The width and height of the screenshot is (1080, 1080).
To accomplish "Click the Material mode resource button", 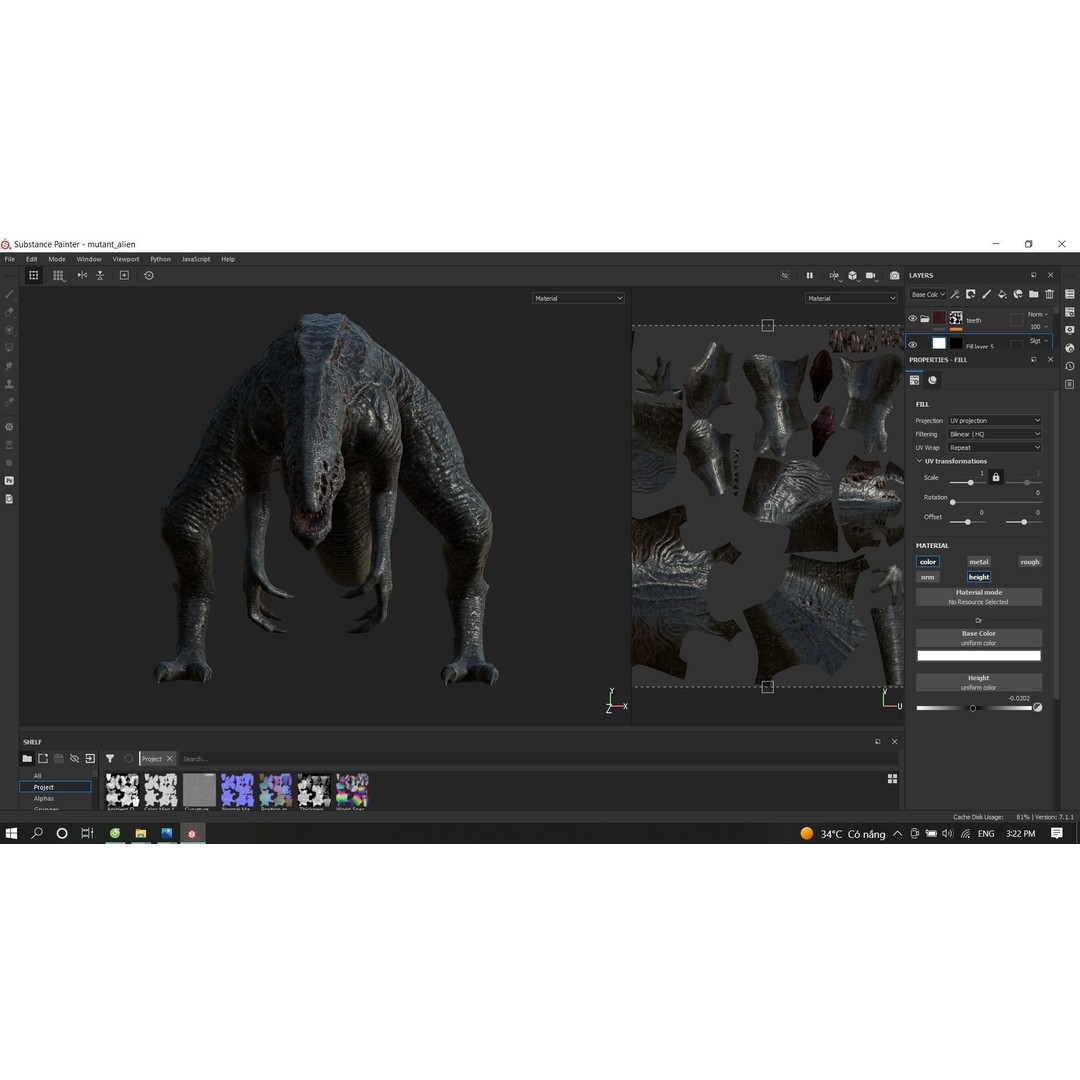I will 979,597.
